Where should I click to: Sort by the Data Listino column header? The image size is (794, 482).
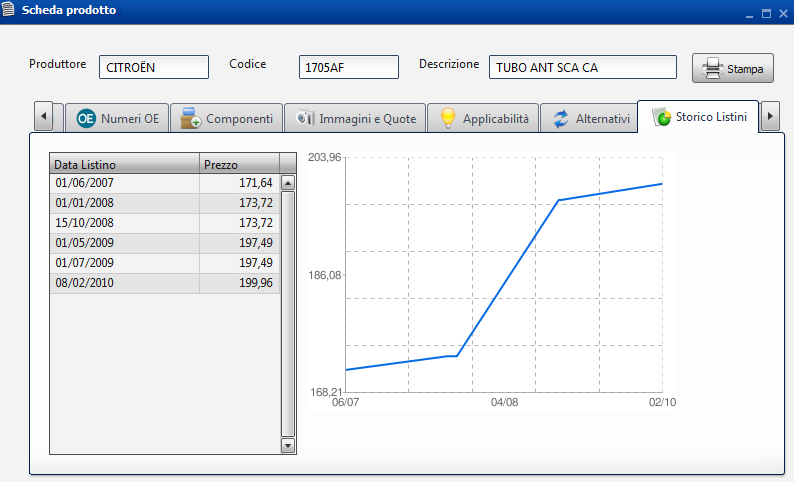(125, 164)
